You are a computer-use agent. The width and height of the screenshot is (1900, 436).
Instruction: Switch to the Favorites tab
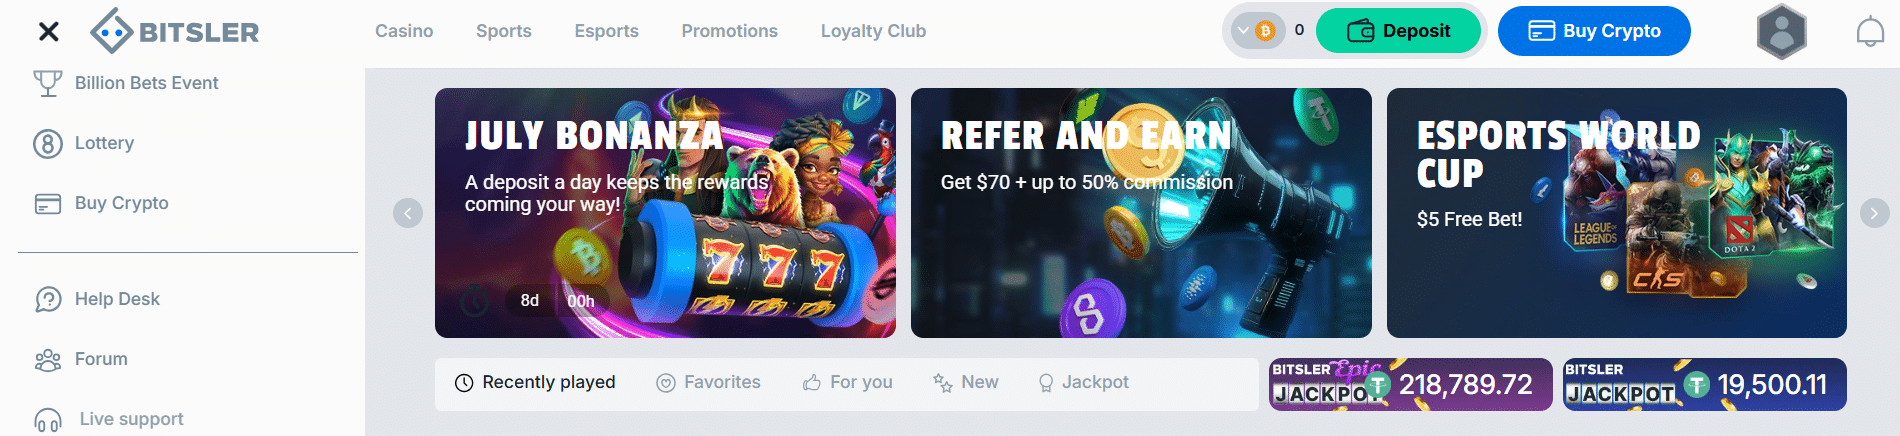(708, 382)
